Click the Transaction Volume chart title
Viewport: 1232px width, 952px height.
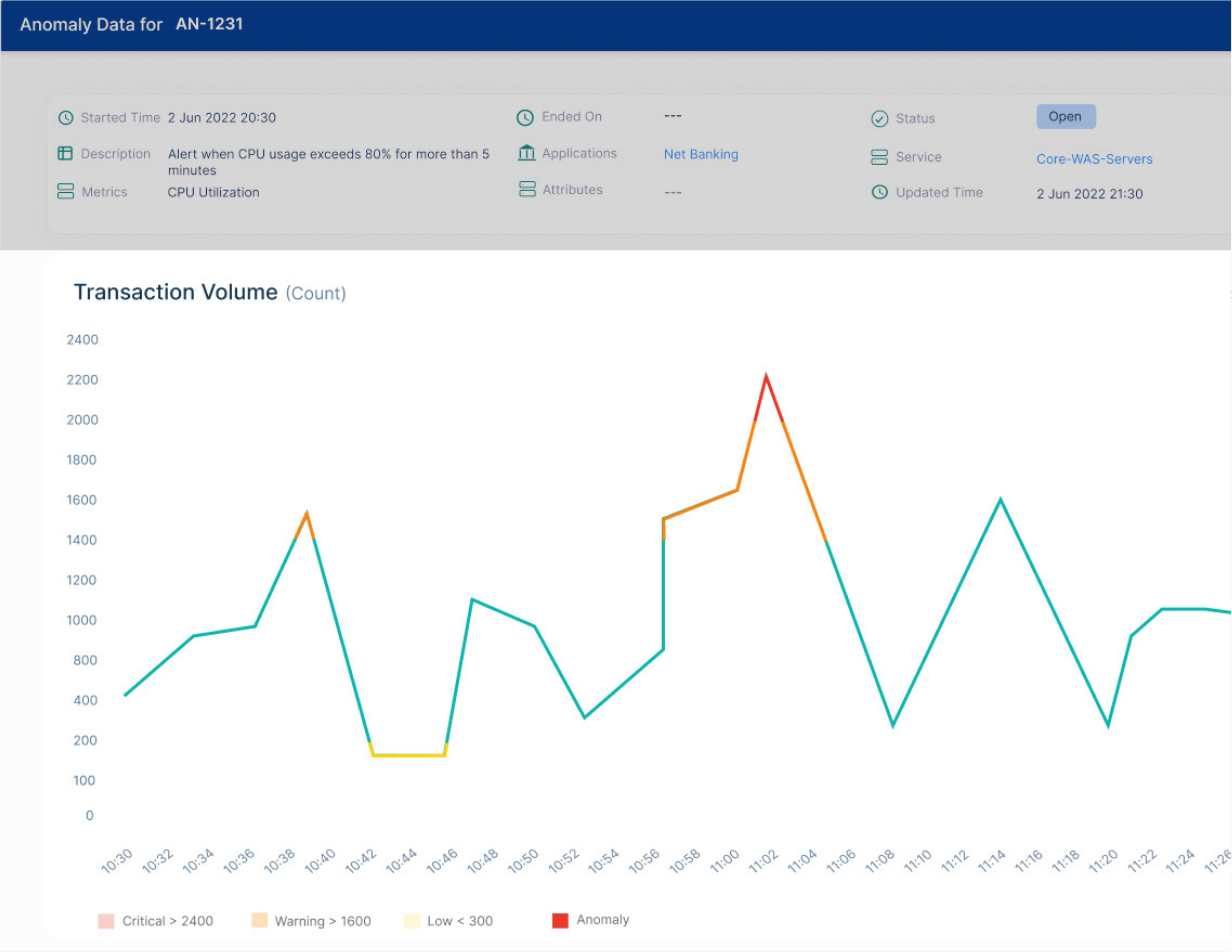(x=175, y=292)
